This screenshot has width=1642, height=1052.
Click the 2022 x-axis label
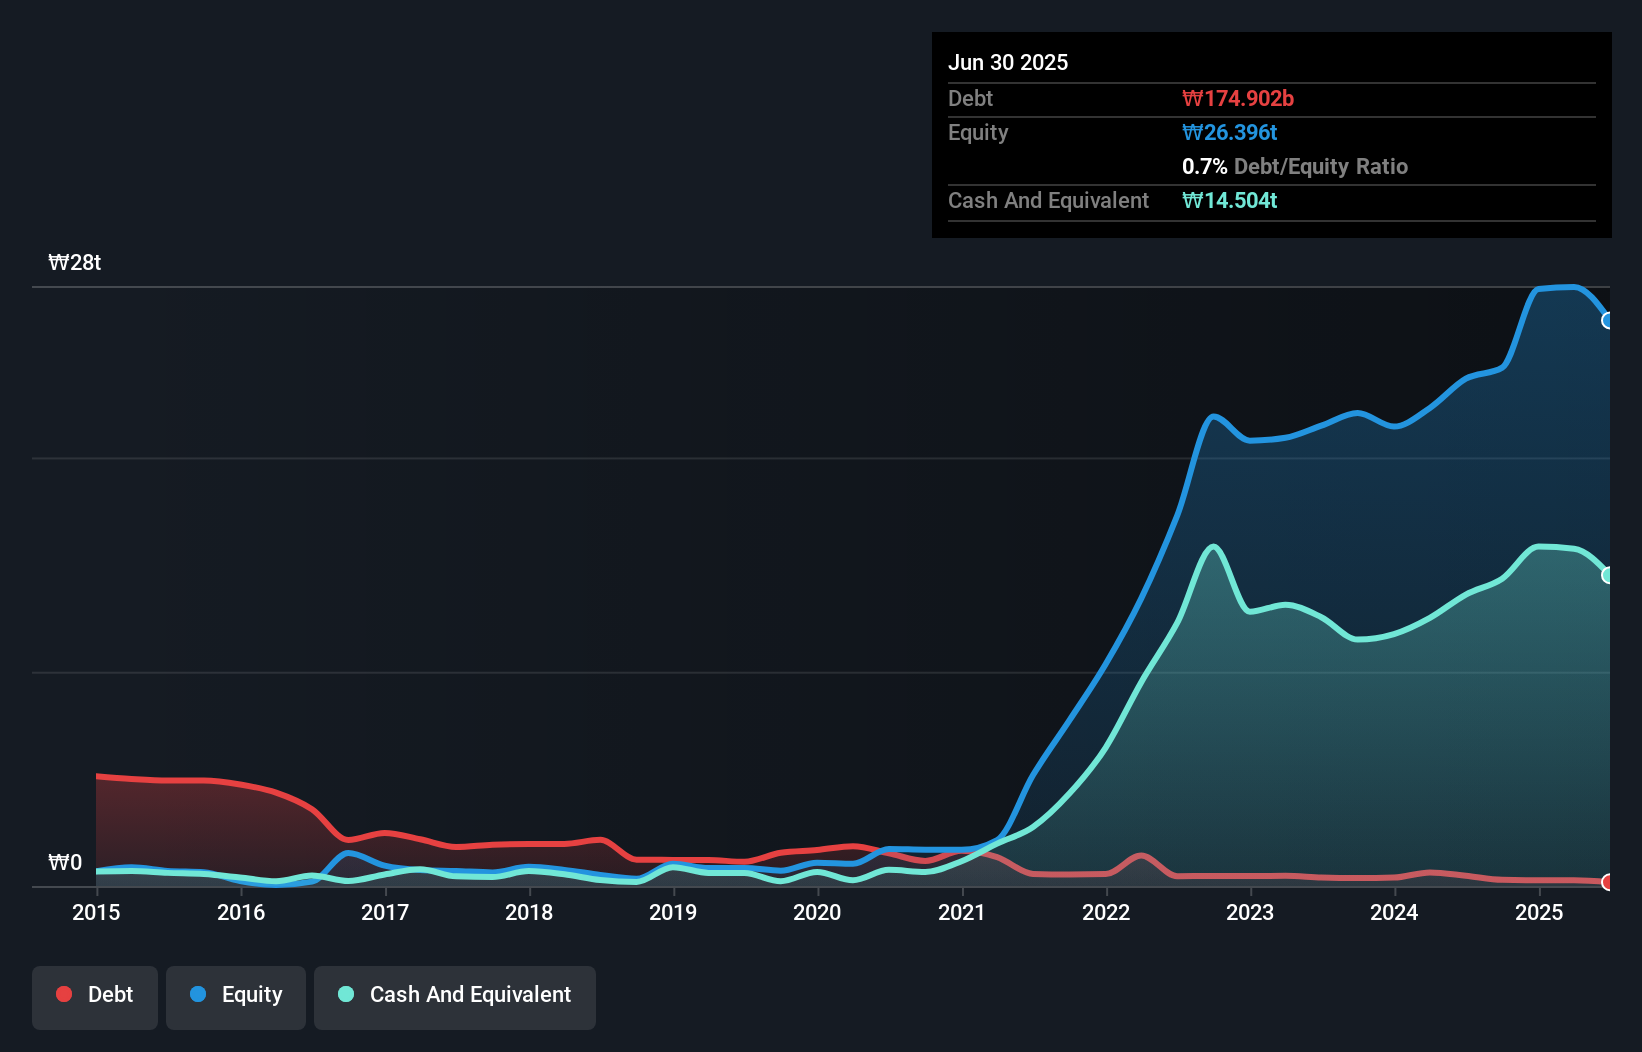pos(1106,912)
